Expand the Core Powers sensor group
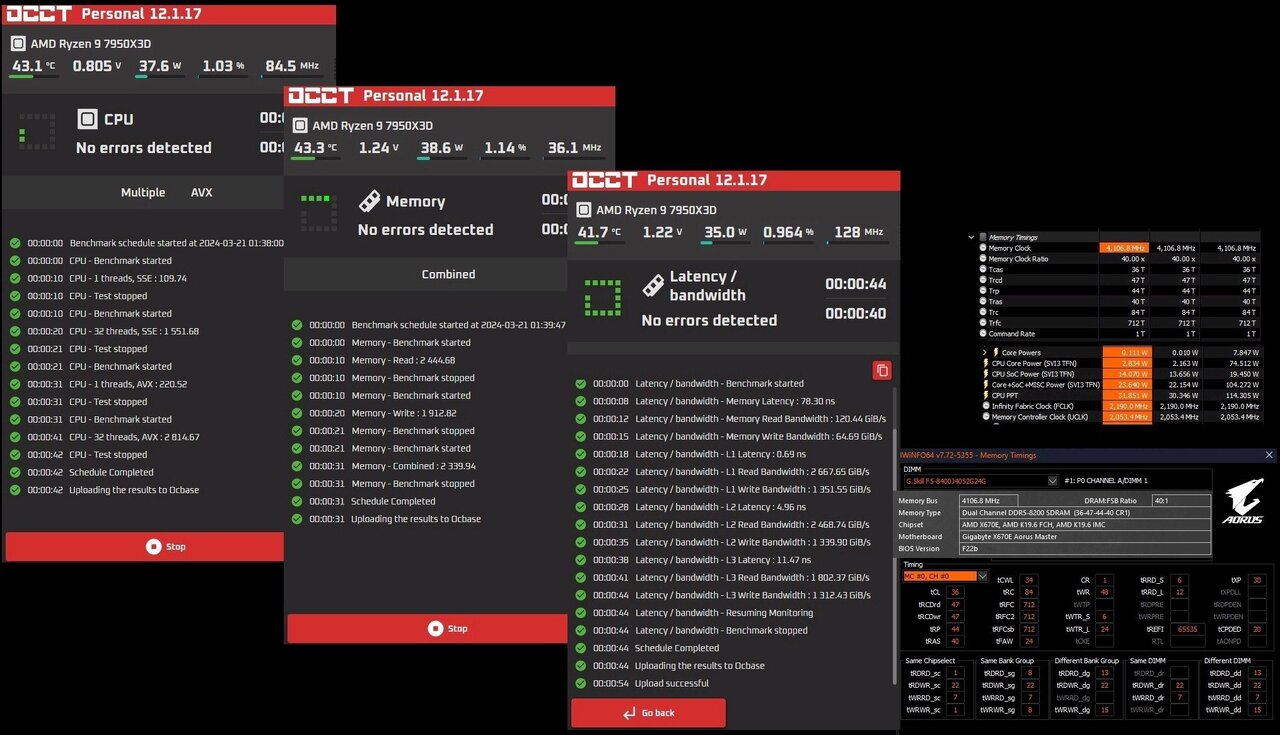The width and height of the screenshot is (1280, 735). point(985,352)
